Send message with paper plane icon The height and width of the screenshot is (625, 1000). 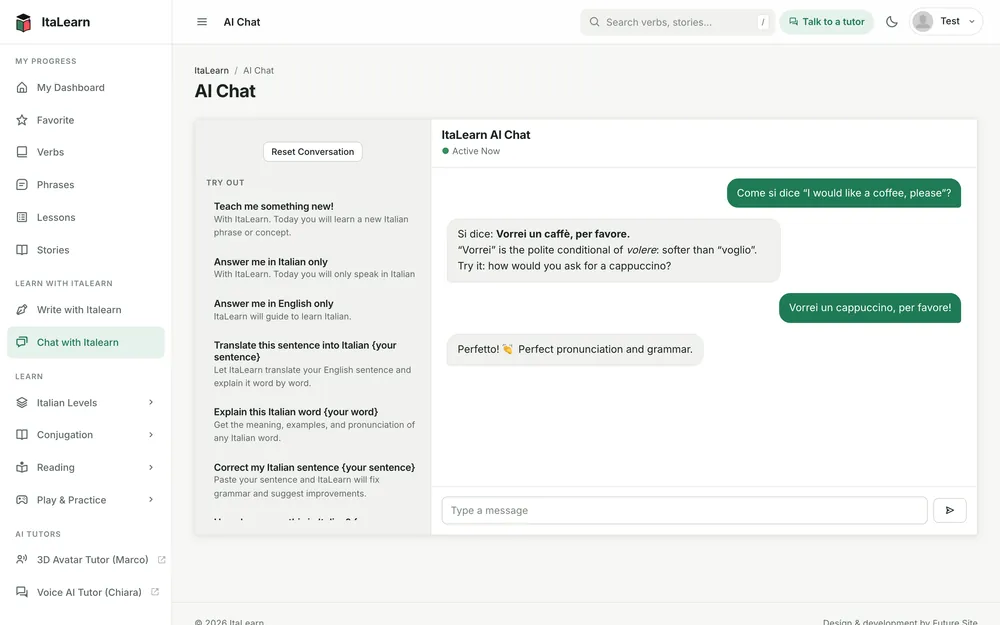[950, 510]
